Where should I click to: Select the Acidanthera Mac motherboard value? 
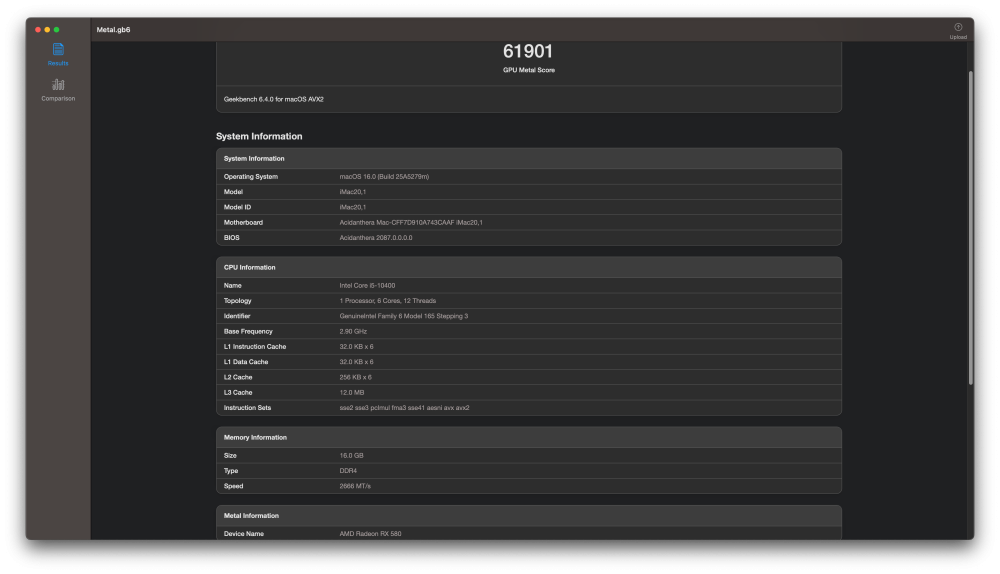[x=411, y=223]
